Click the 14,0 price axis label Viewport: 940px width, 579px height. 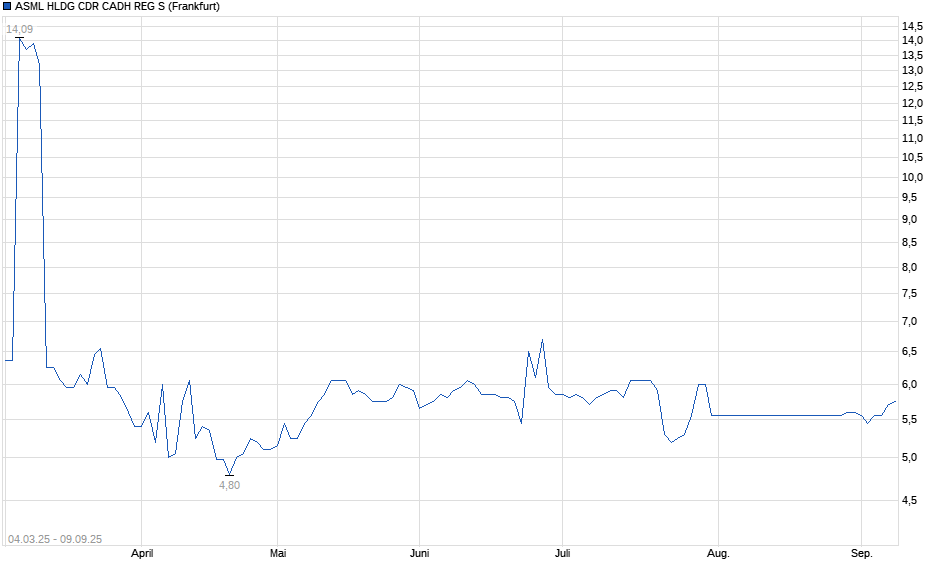click(x=912, y=40)
